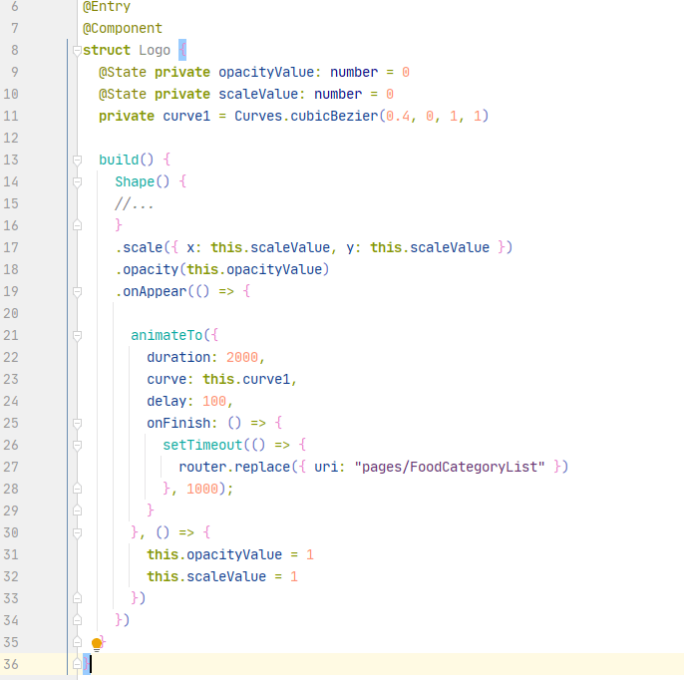Viewport: 684px width, 680px height.
Task: Click the .scale modifier call
Action: tap(139, 248)
